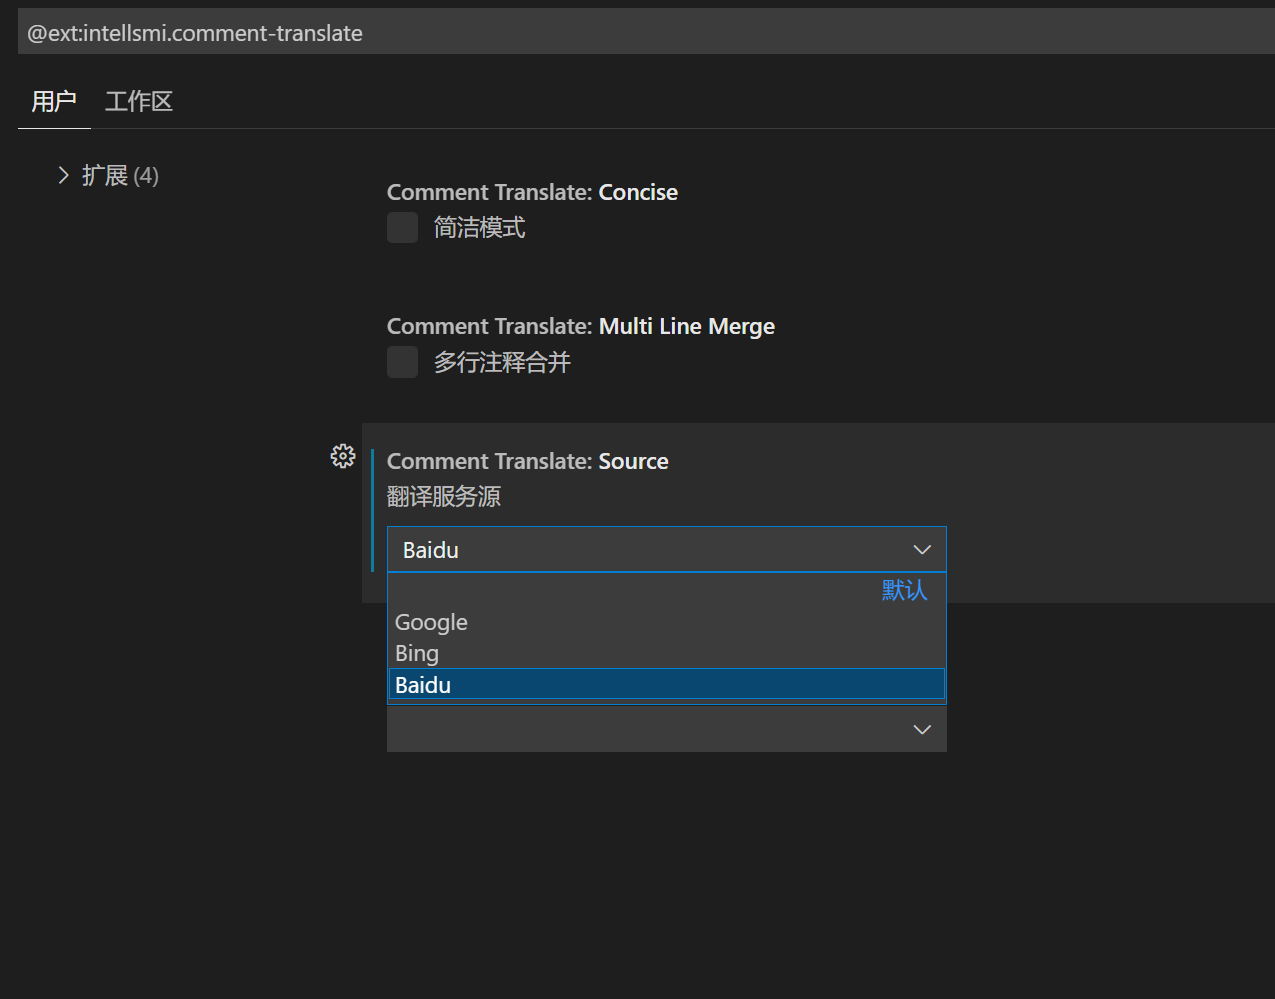Enable the Concise 简洁模式 checkbox
This screenshot has height=999, width=1275.
click(x=403, y=228)
